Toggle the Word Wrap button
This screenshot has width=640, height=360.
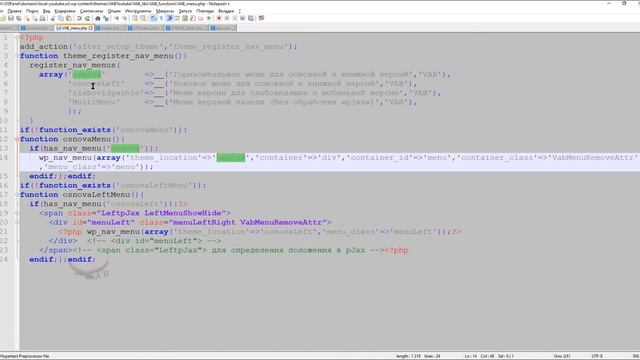pyautogui.click(x=153, y=18)
